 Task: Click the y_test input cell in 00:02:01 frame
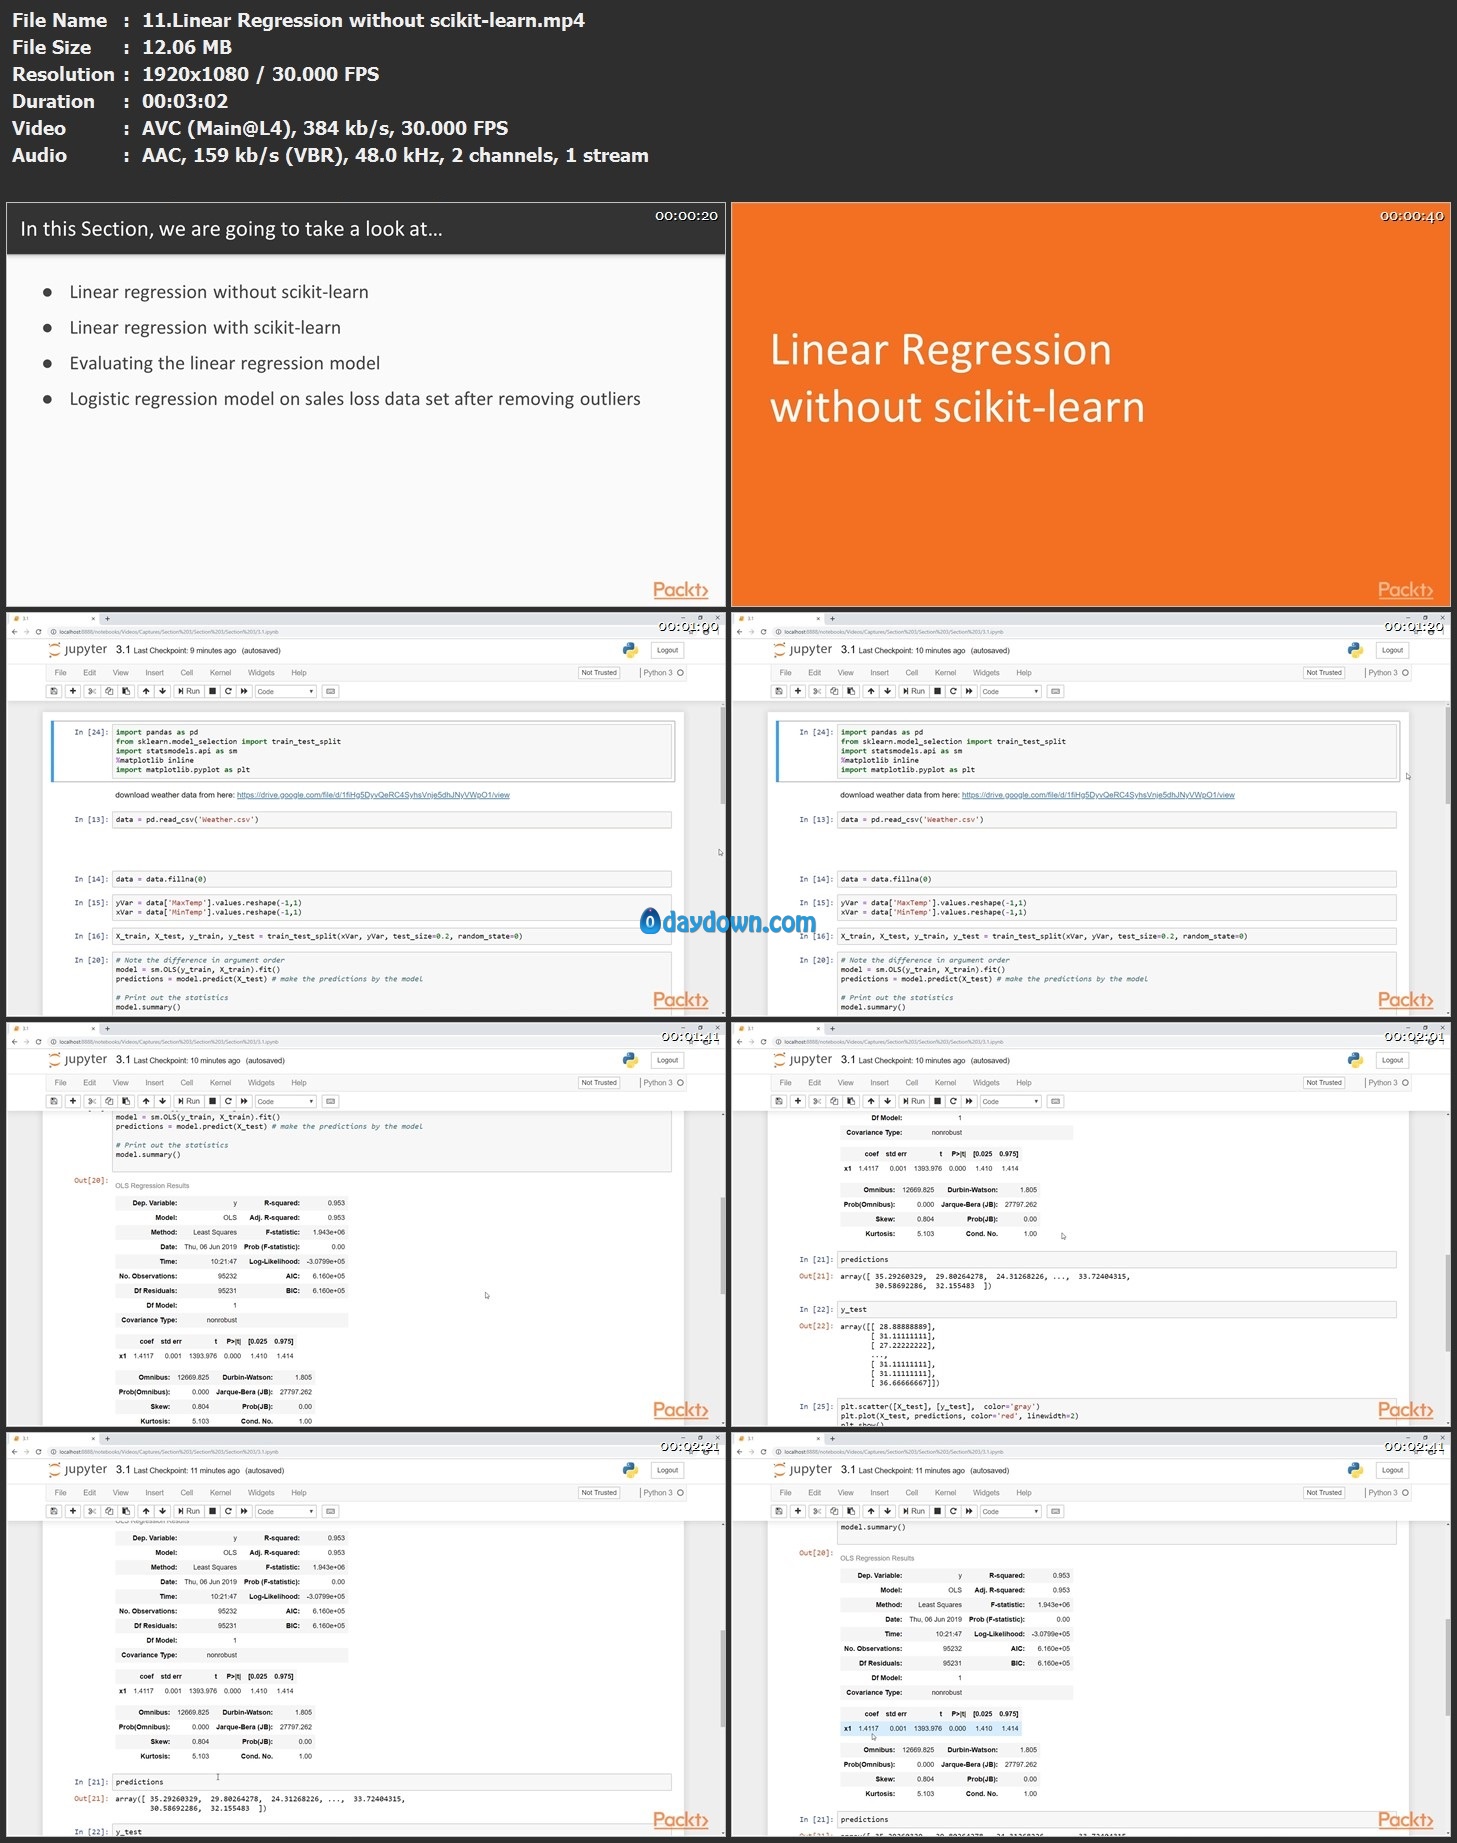(1117, 1309)
